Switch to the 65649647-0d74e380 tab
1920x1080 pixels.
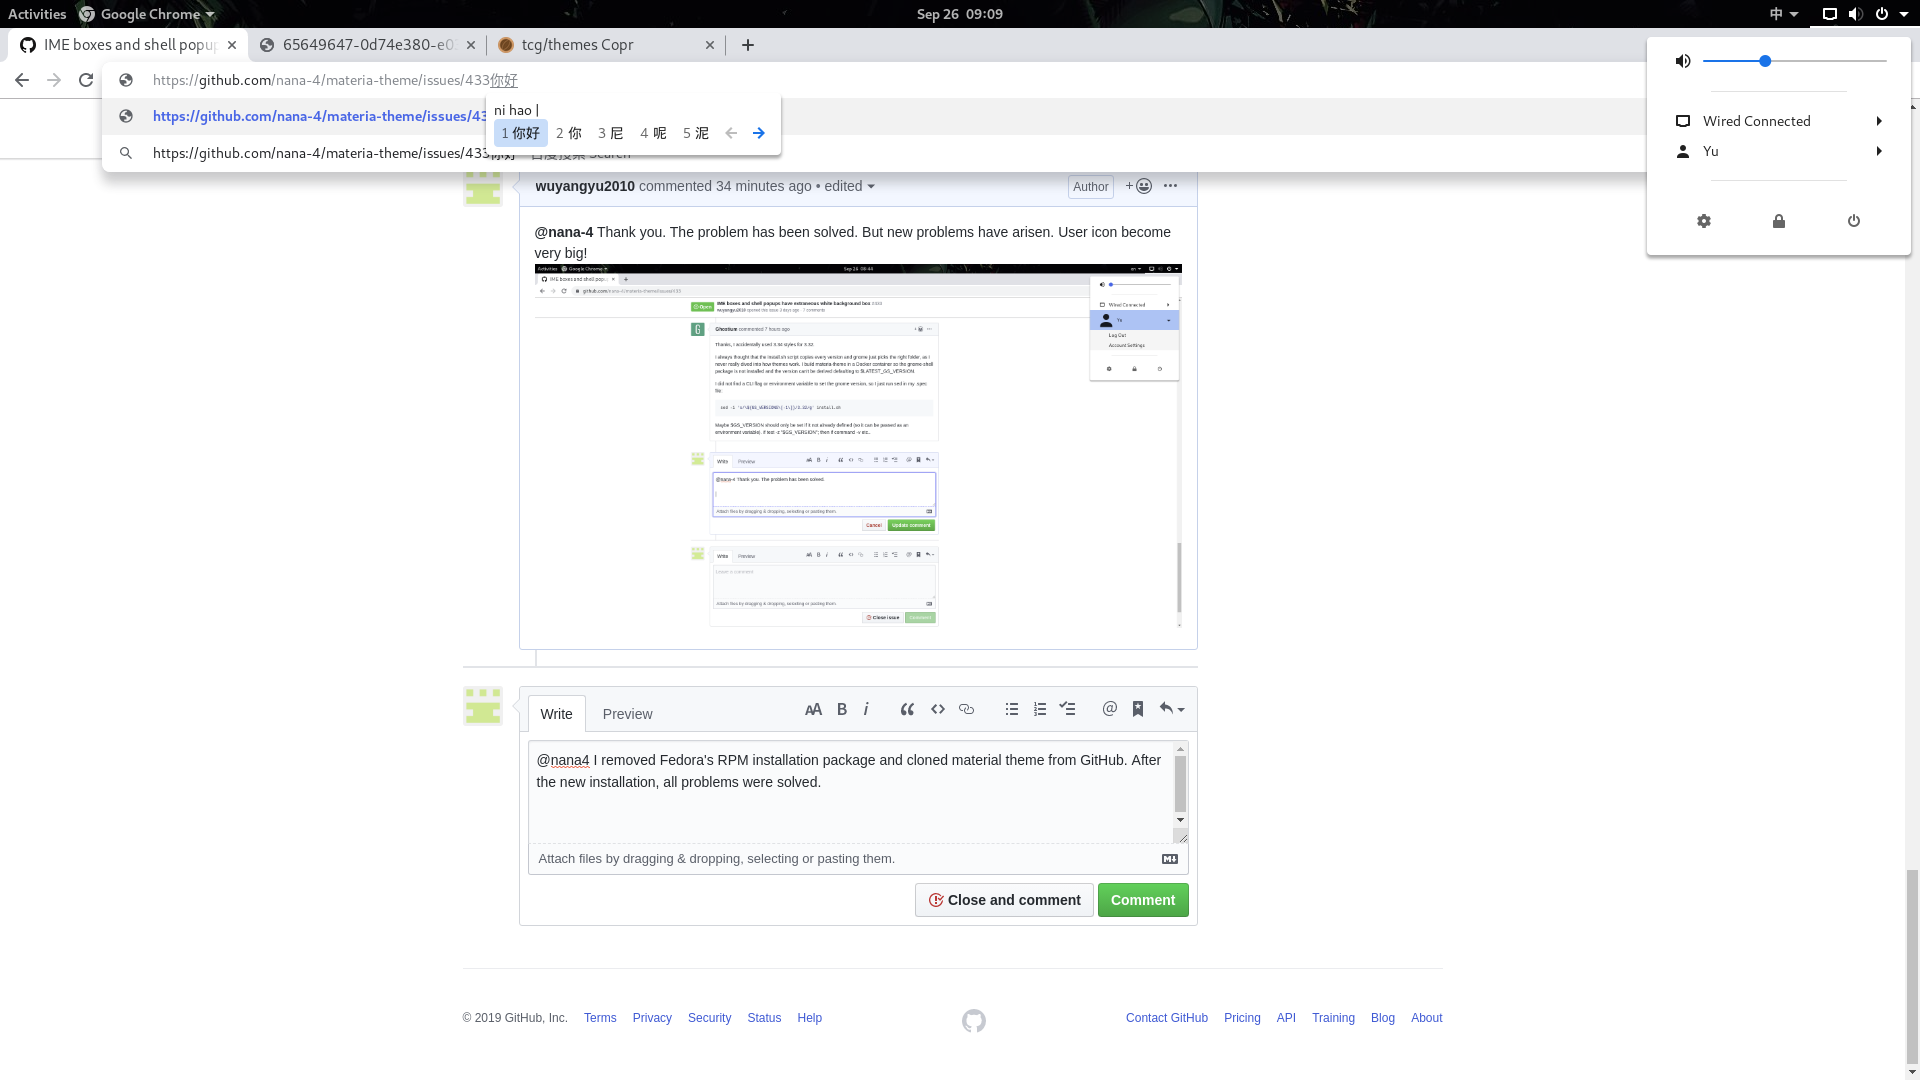coord(366,45)
